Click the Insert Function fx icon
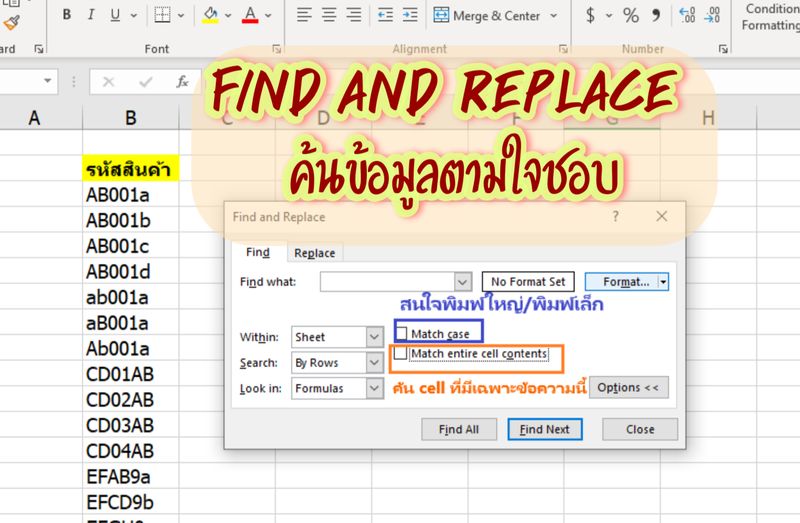Image resolution: width=800 pixels, height=523 pixels. pyautogui.click(x=182, y=81)
